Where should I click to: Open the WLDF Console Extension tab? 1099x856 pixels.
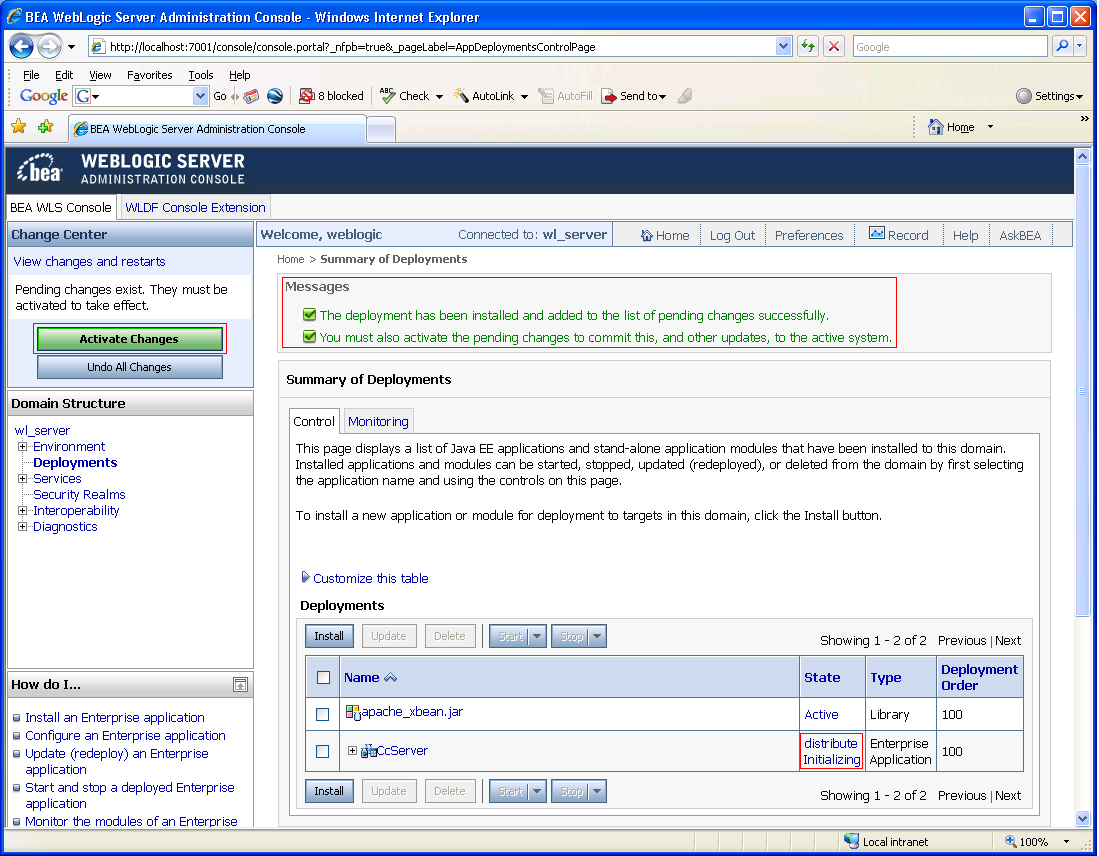point(196,208)
